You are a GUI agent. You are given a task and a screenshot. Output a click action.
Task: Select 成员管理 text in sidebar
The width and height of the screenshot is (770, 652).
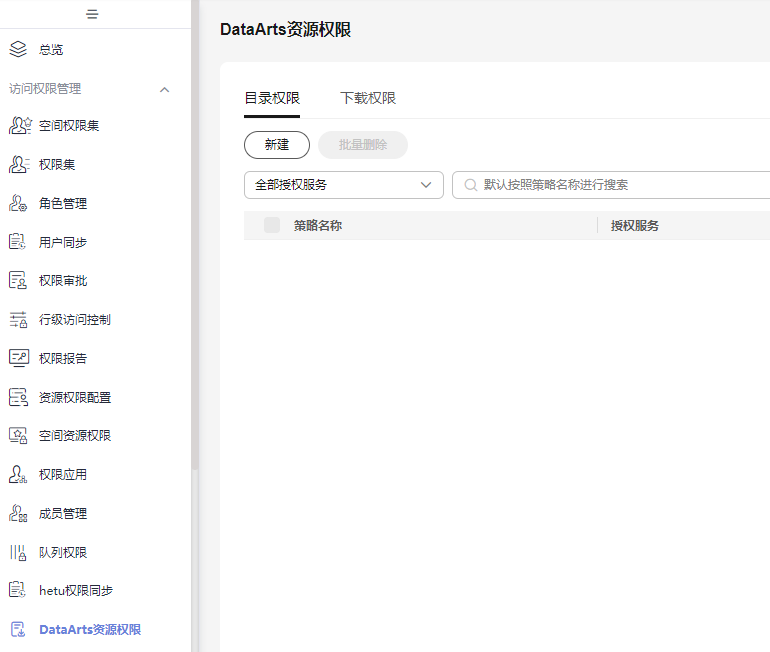(63, 514)
